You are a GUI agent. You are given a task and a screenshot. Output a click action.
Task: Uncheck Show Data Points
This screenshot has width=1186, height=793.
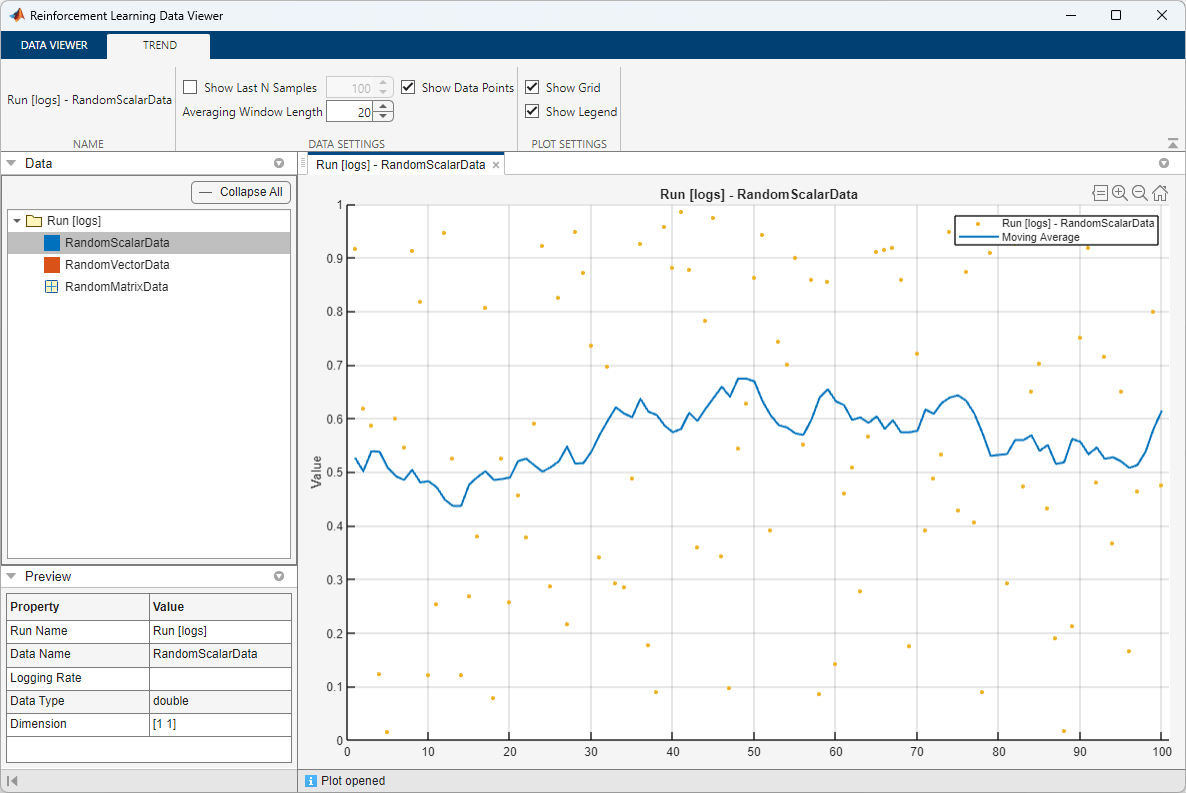point(408,88)
